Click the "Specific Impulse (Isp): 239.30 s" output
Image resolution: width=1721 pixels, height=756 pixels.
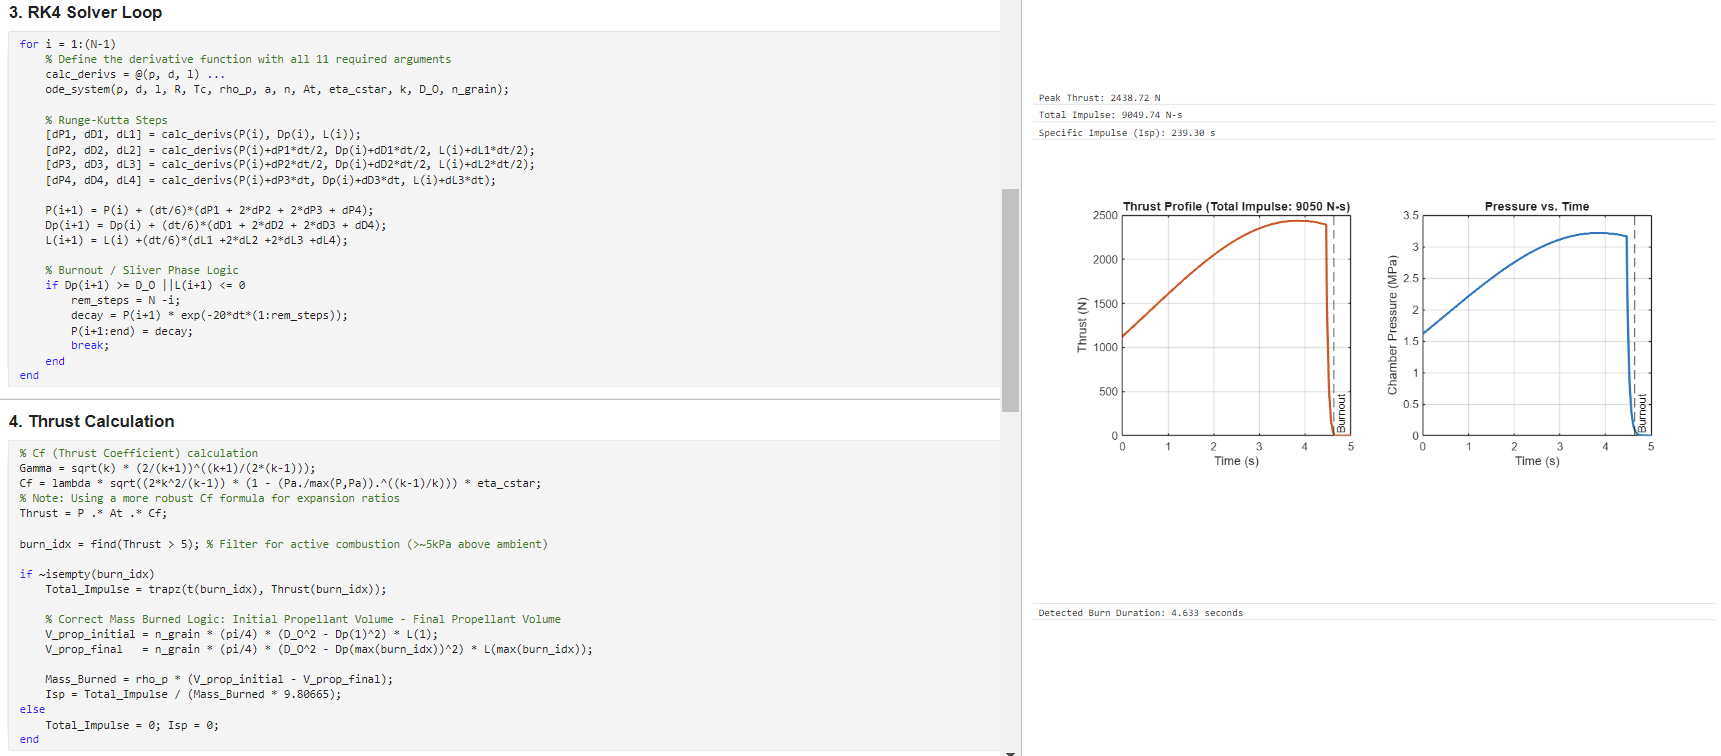point(1127,133)
